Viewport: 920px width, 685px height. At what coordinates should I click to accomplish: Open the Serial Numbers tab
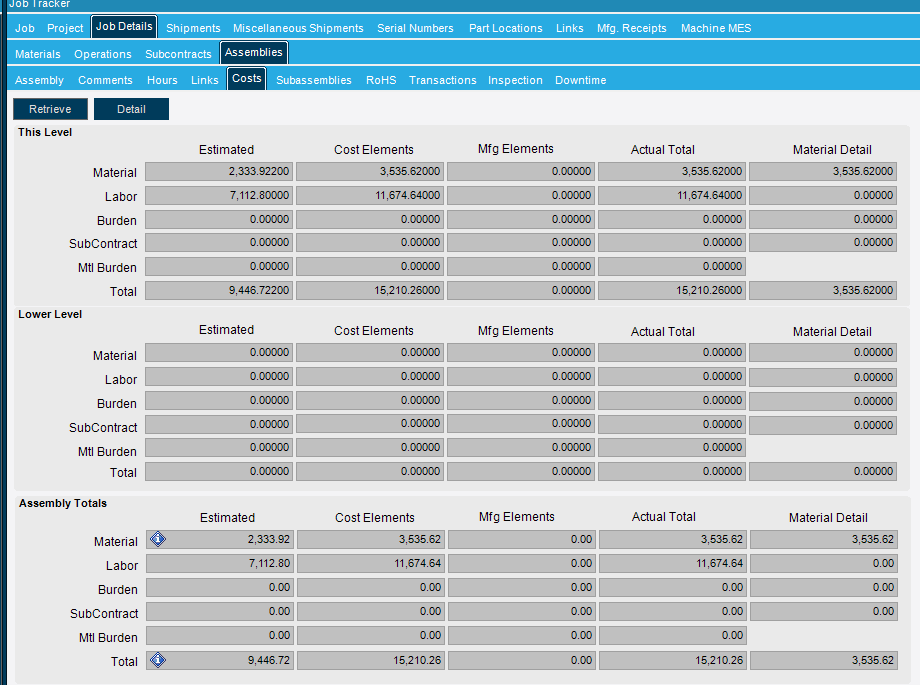click(415, 28)
